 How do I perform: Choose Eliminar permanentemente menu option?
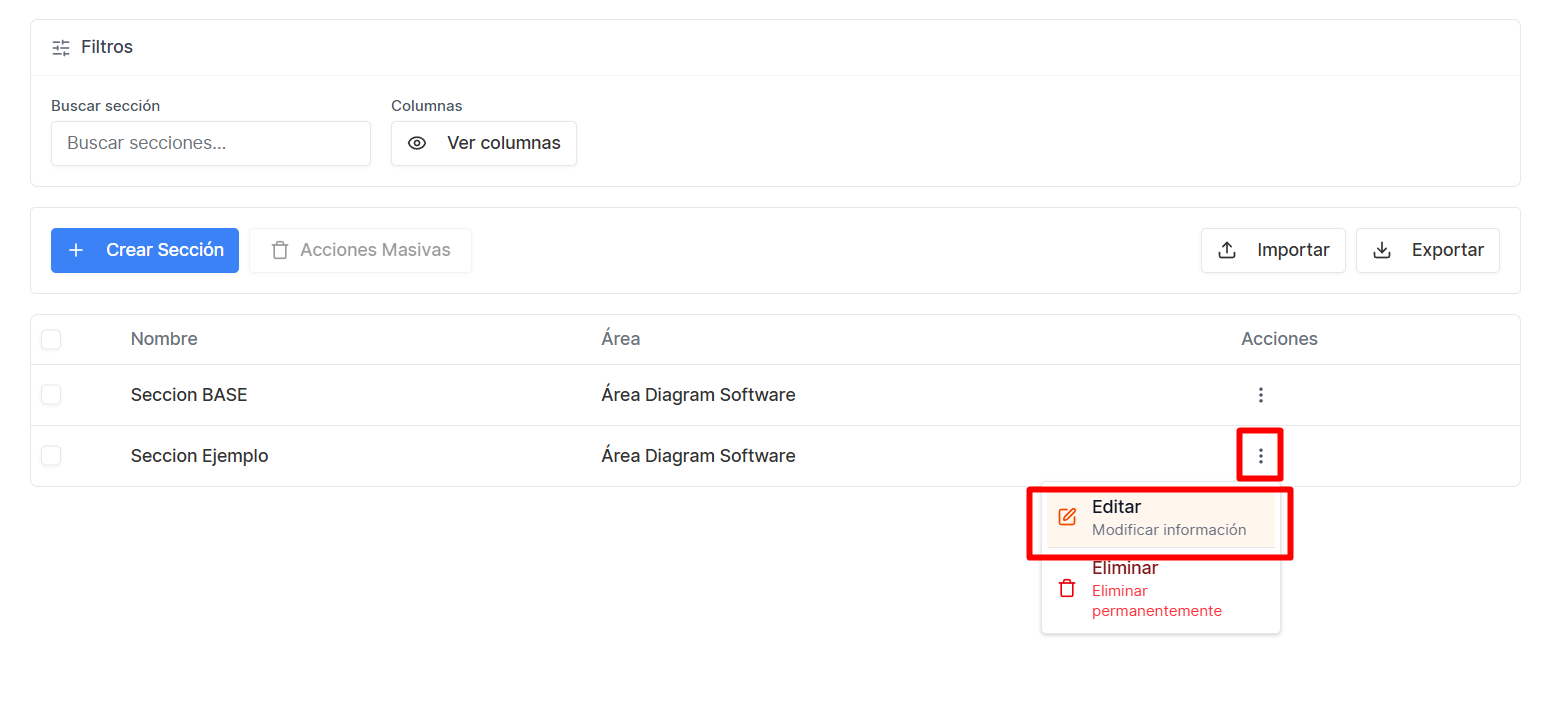pos(1161,589)
